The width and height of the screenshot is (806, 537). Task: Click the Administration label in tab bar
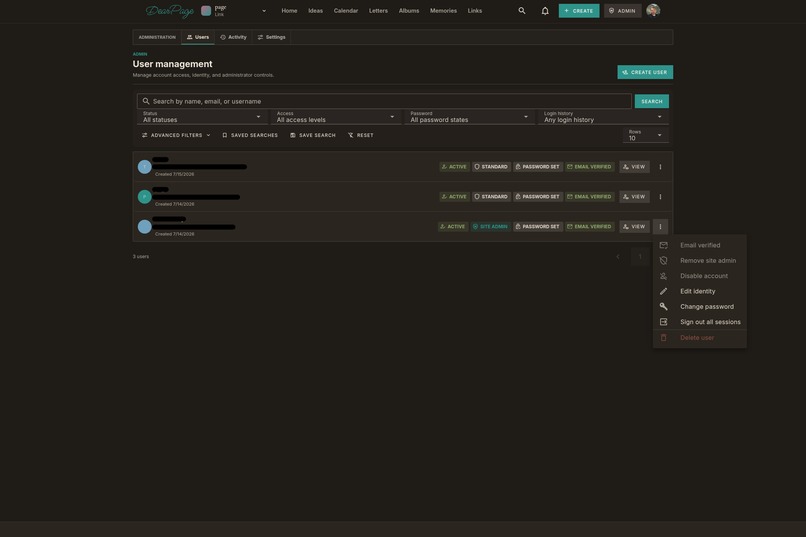pos(157,37)
